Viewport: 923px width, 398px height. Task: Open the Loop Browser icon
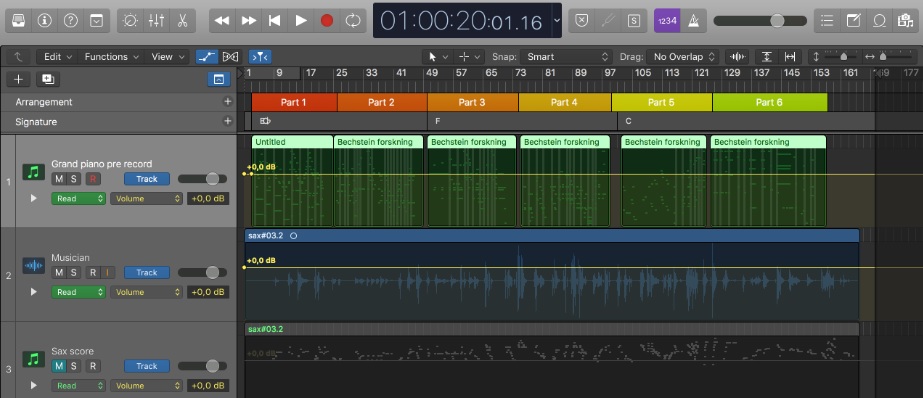[x=879, y=21]
